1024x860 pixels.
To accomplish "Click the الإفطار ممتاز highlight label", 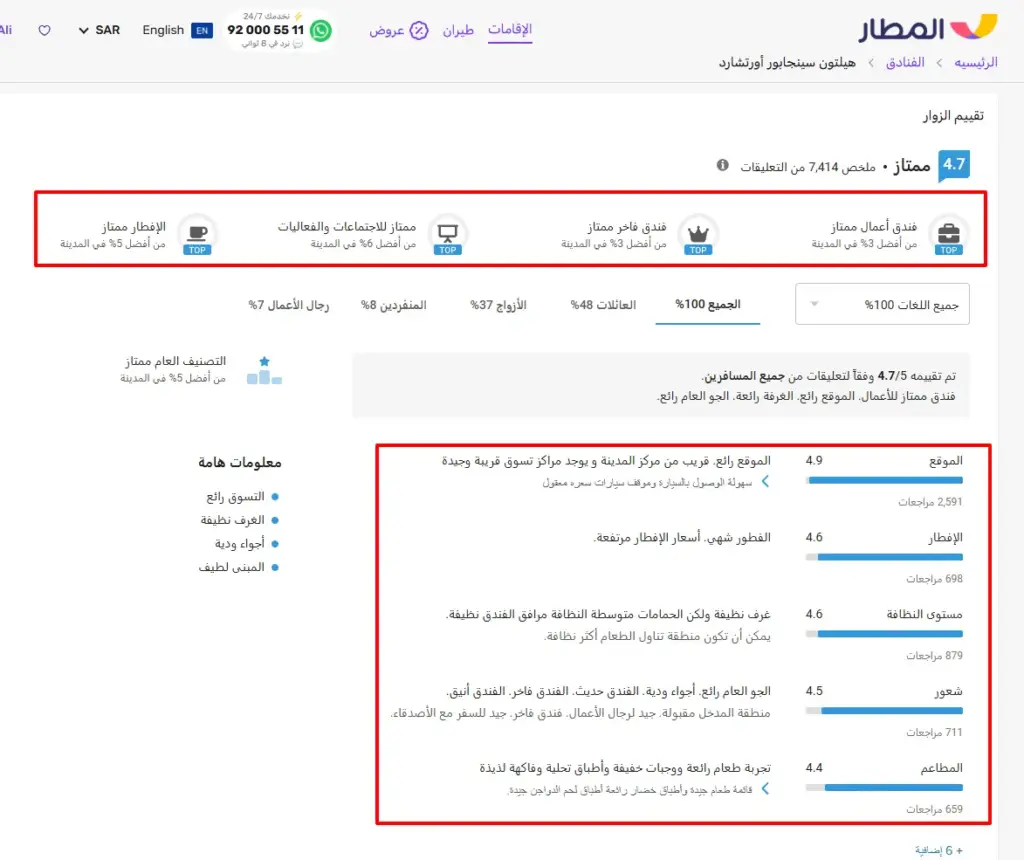I will coord(133,227).
